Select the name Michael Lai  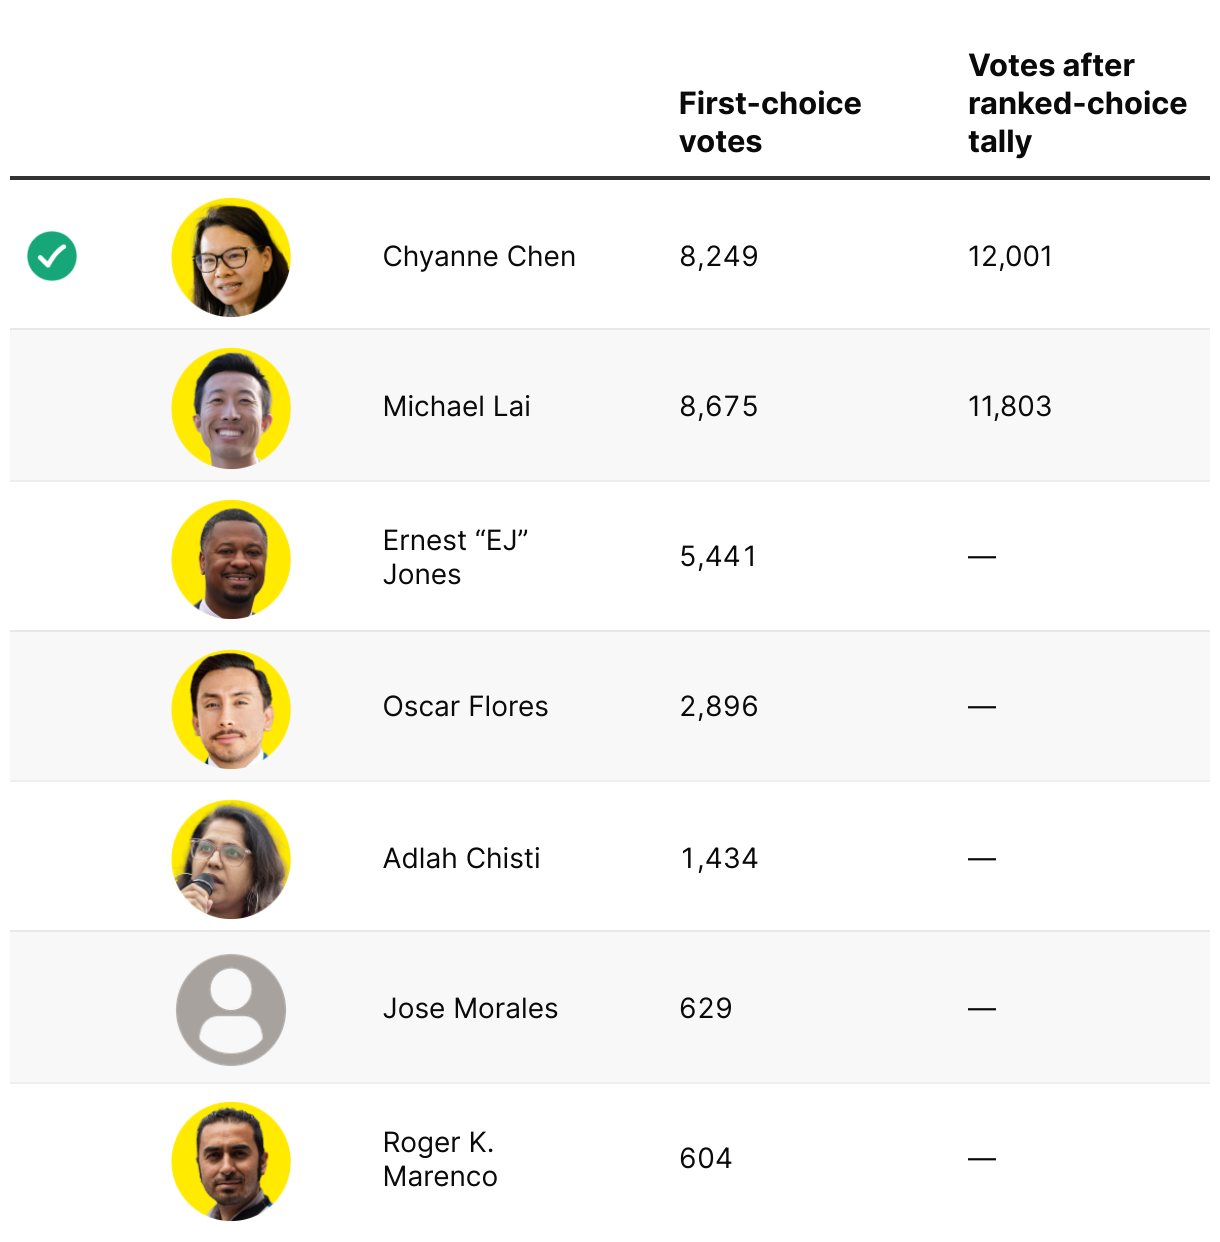(456, 407)
